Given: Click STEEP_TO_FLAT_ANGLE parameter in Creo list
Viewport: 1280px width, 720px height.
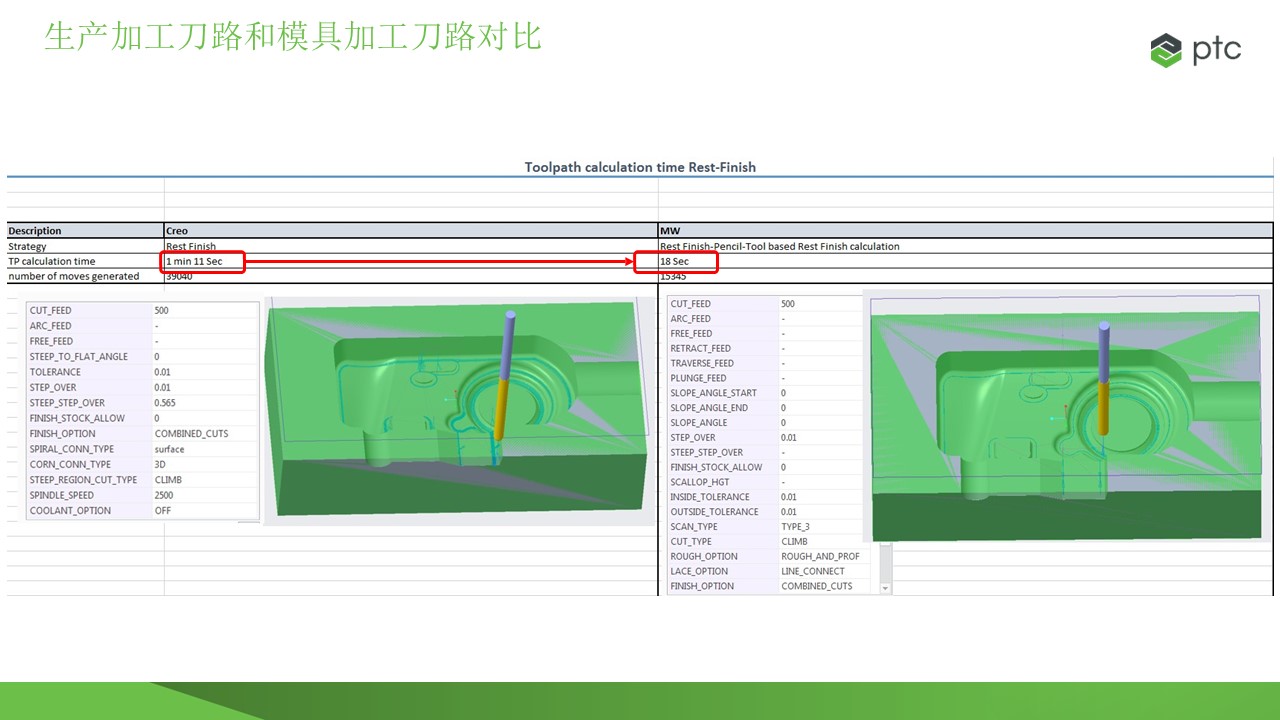Looking at the screenshot, I should tap(79, 357).
